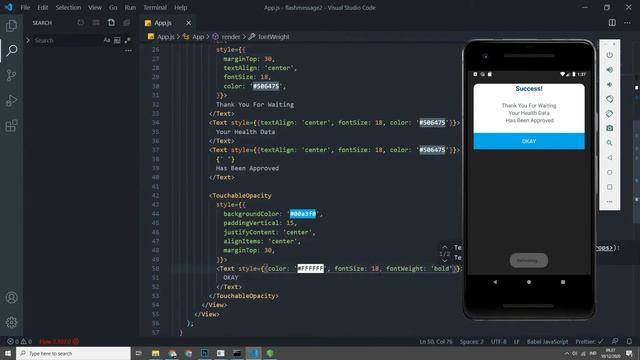The width and height of the screenshot is (640, 360).
Task: Close the App.js editor tab
Action: (188, 23)
